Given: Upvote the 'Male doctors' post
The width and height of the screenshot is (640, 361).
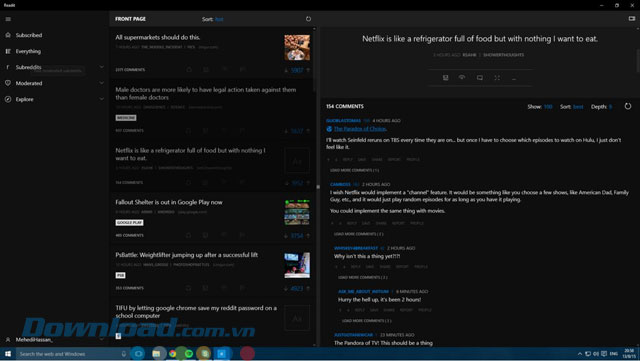Looking at the screenshot, I should click(308, 131).
